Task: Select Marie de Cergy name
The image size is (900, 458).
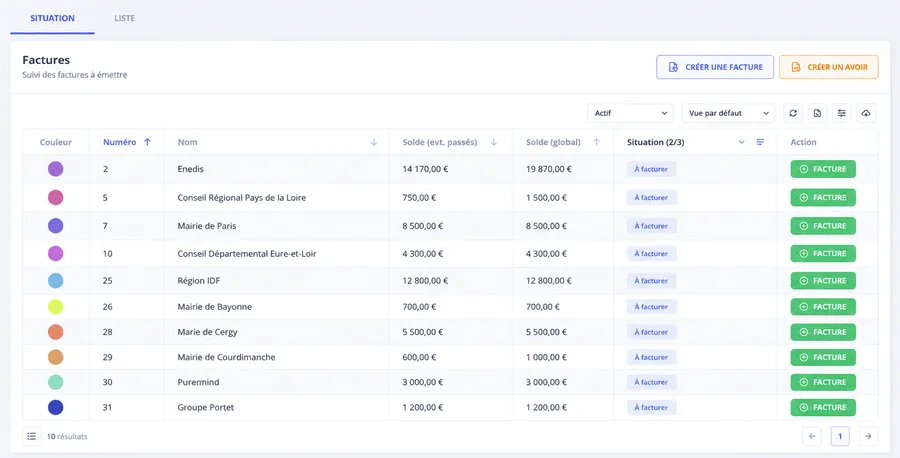Action: [x=207, y=332]
